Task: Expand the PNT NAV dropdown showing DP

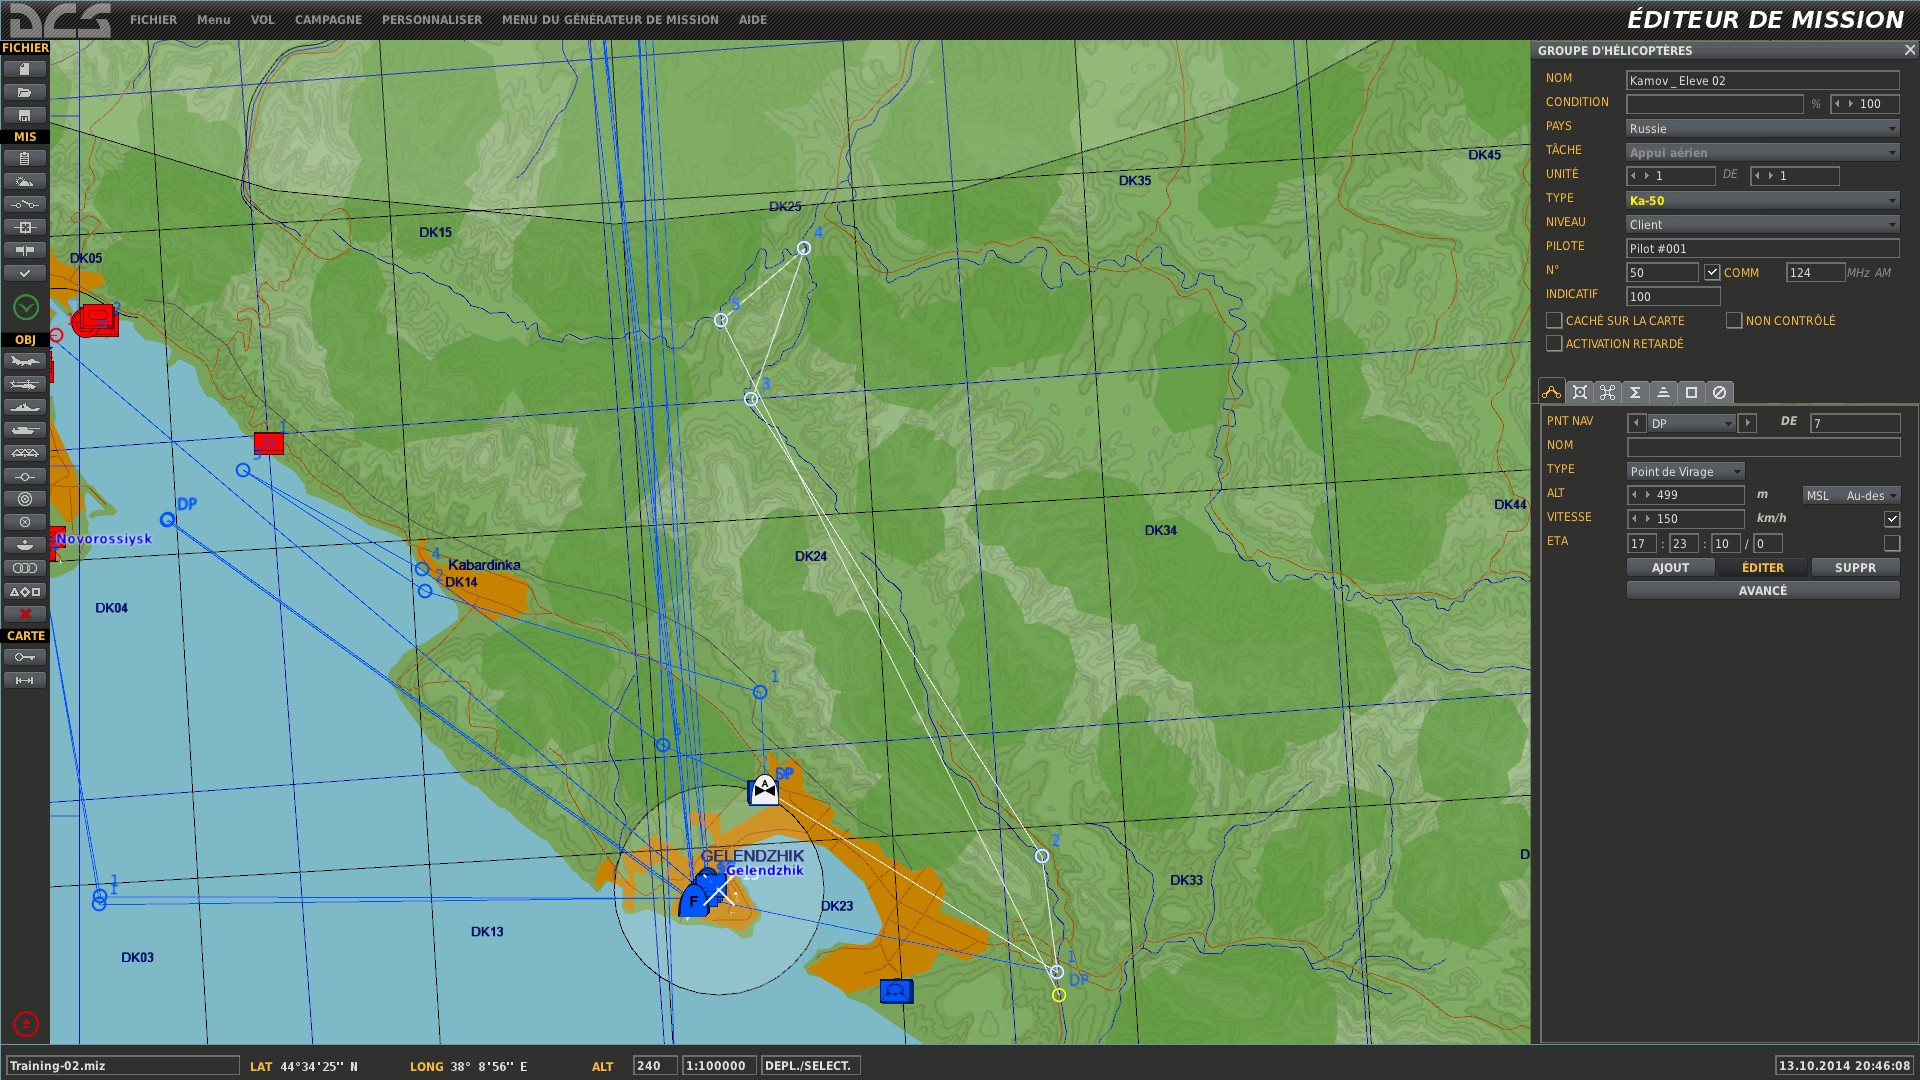Action: point(1692,423)
